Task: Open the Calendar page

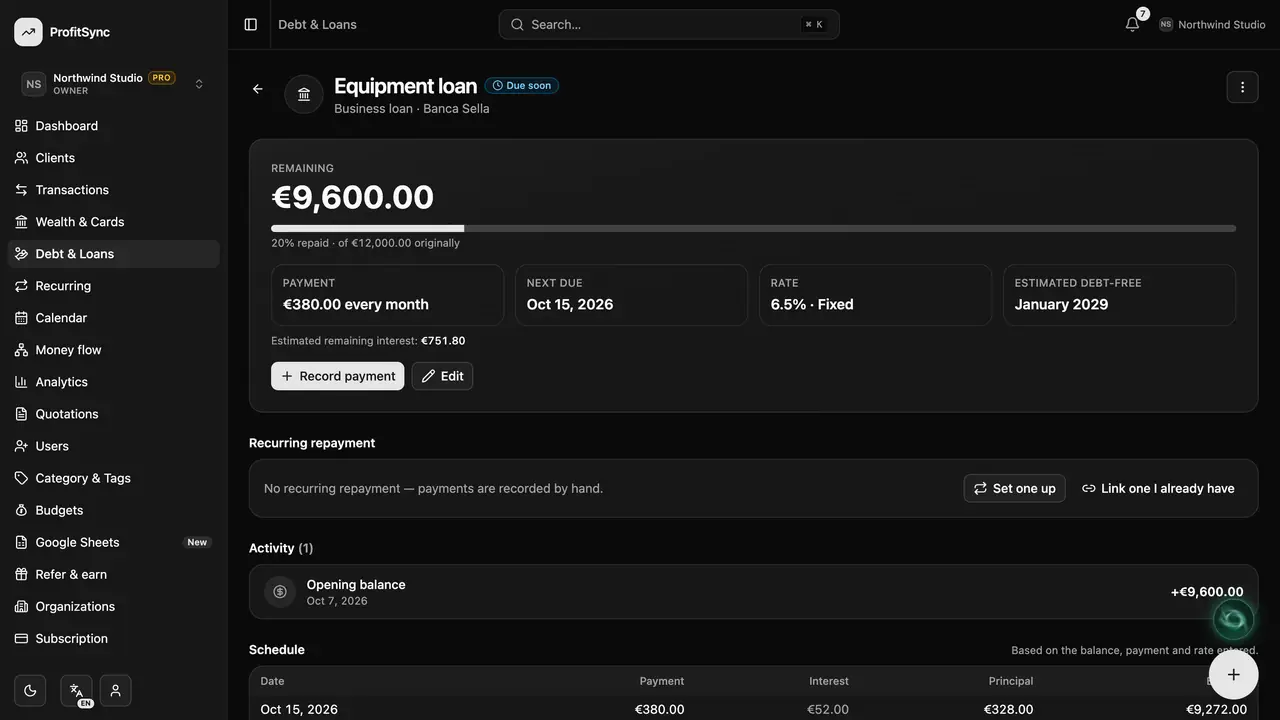Action: [x=114, y=318]
